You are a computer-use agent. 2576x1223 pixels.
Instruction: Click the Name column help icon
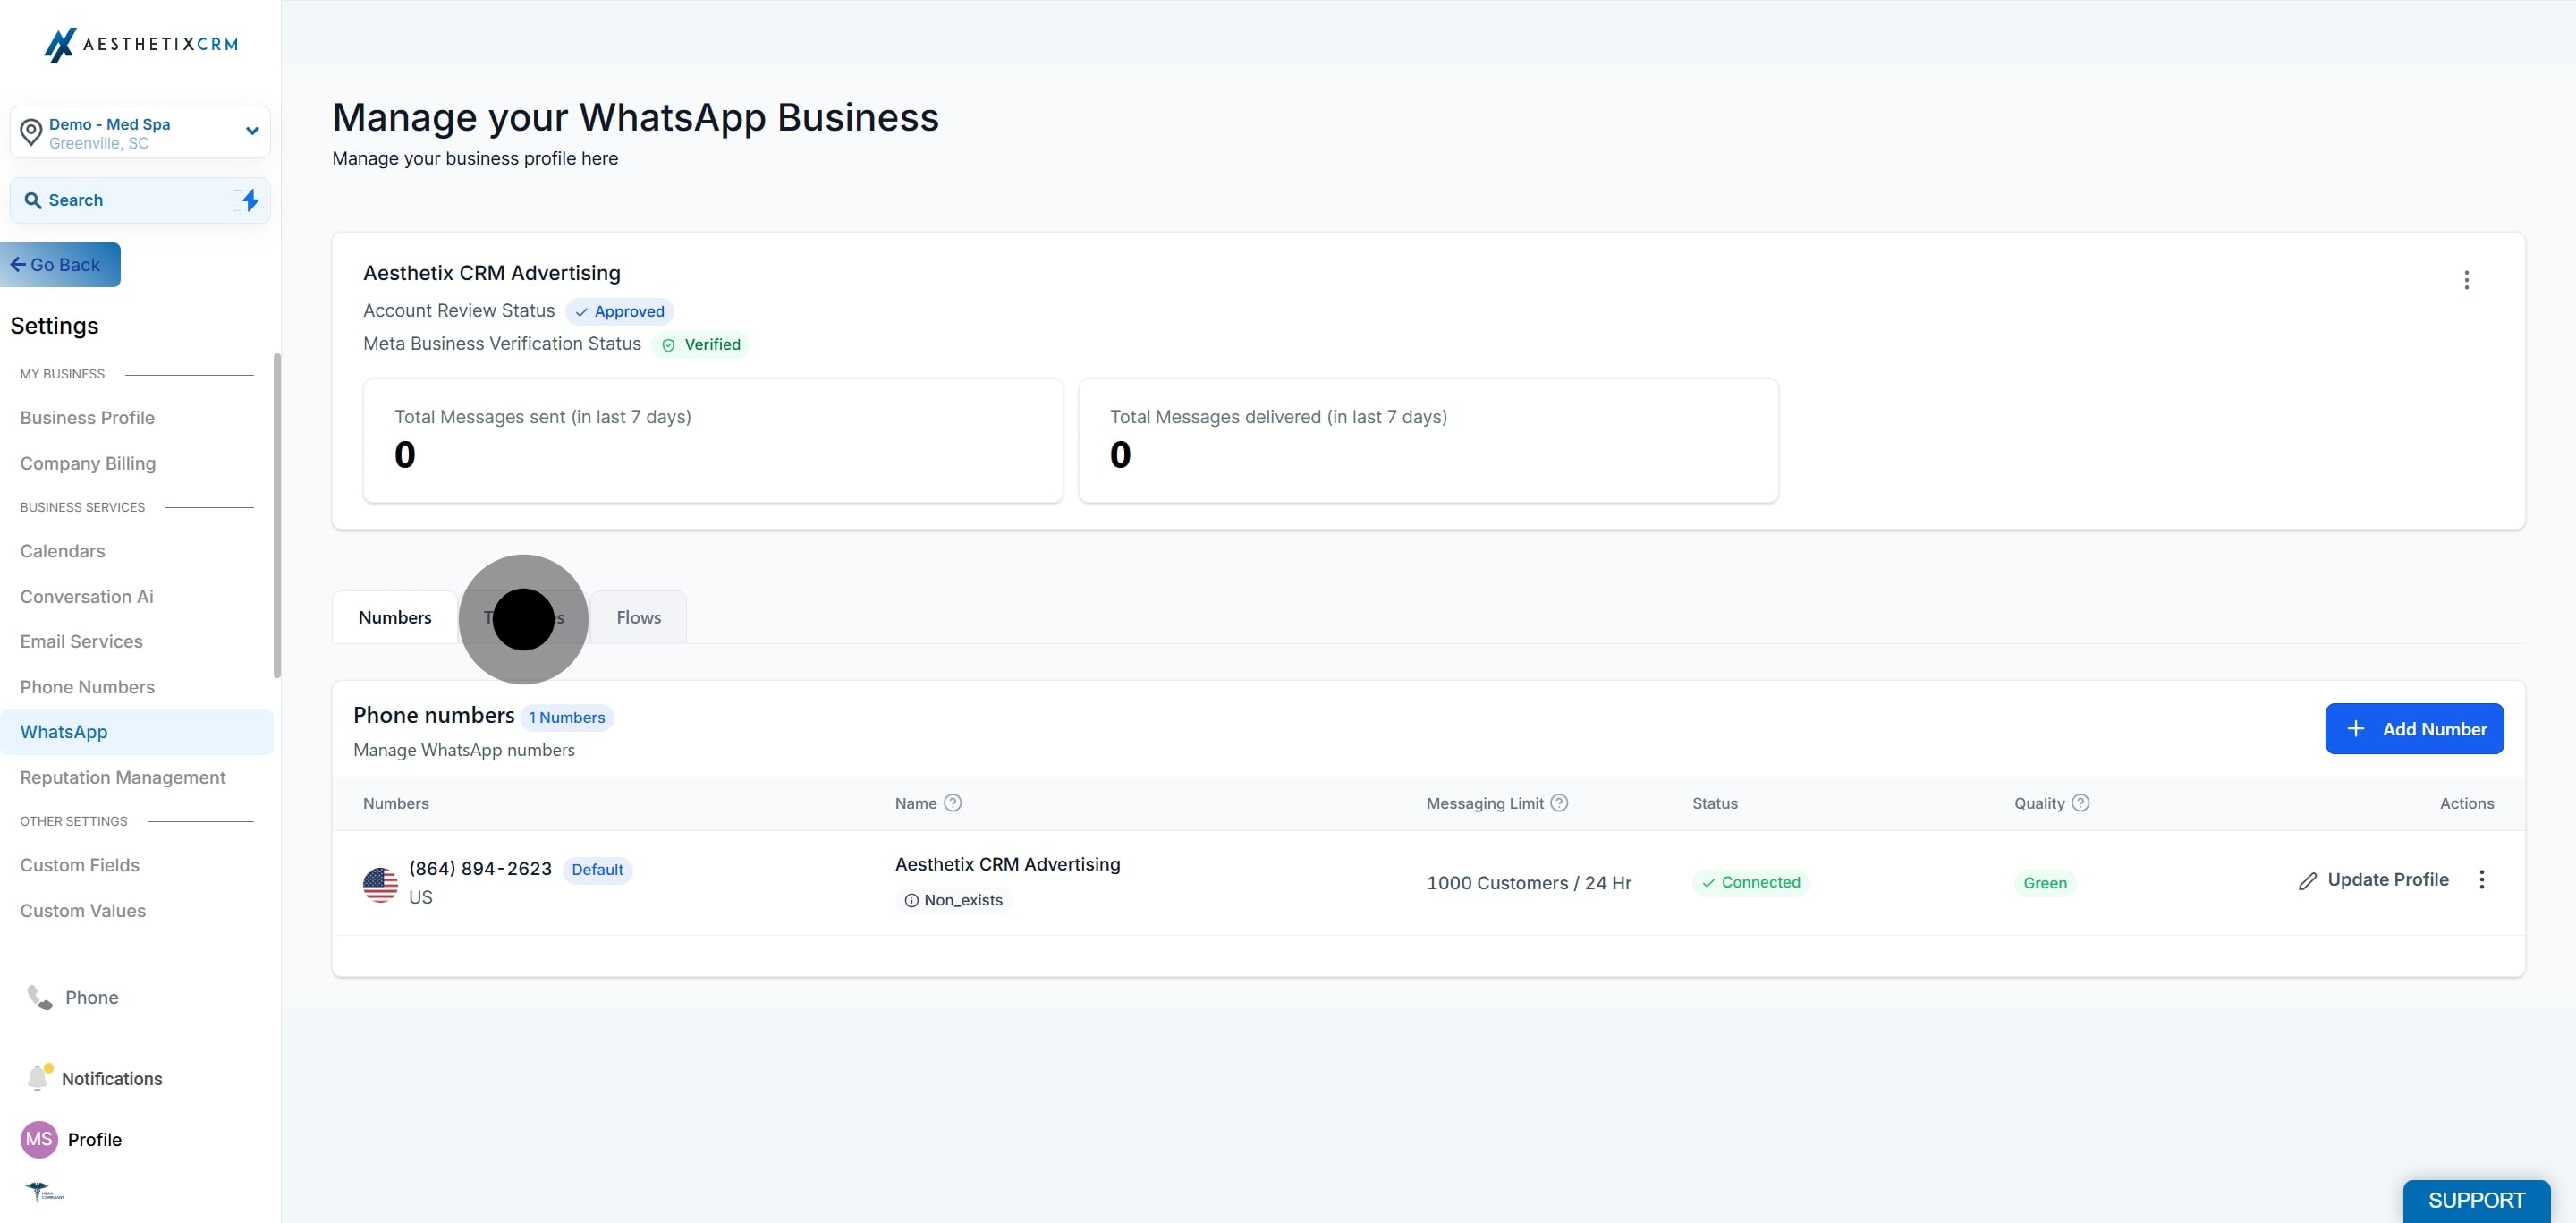coord(953,803)
